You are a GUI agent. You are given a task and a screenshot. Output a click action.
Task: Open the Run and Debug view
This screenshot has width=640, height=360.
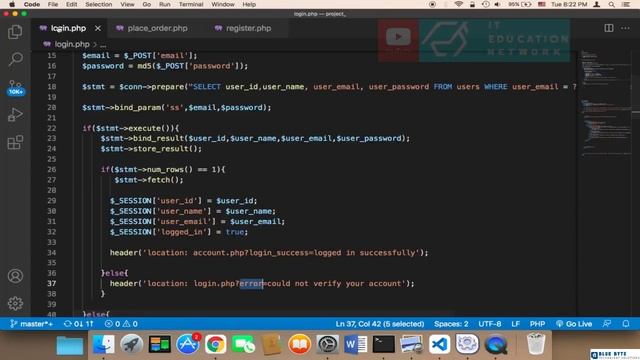[15, 115]
